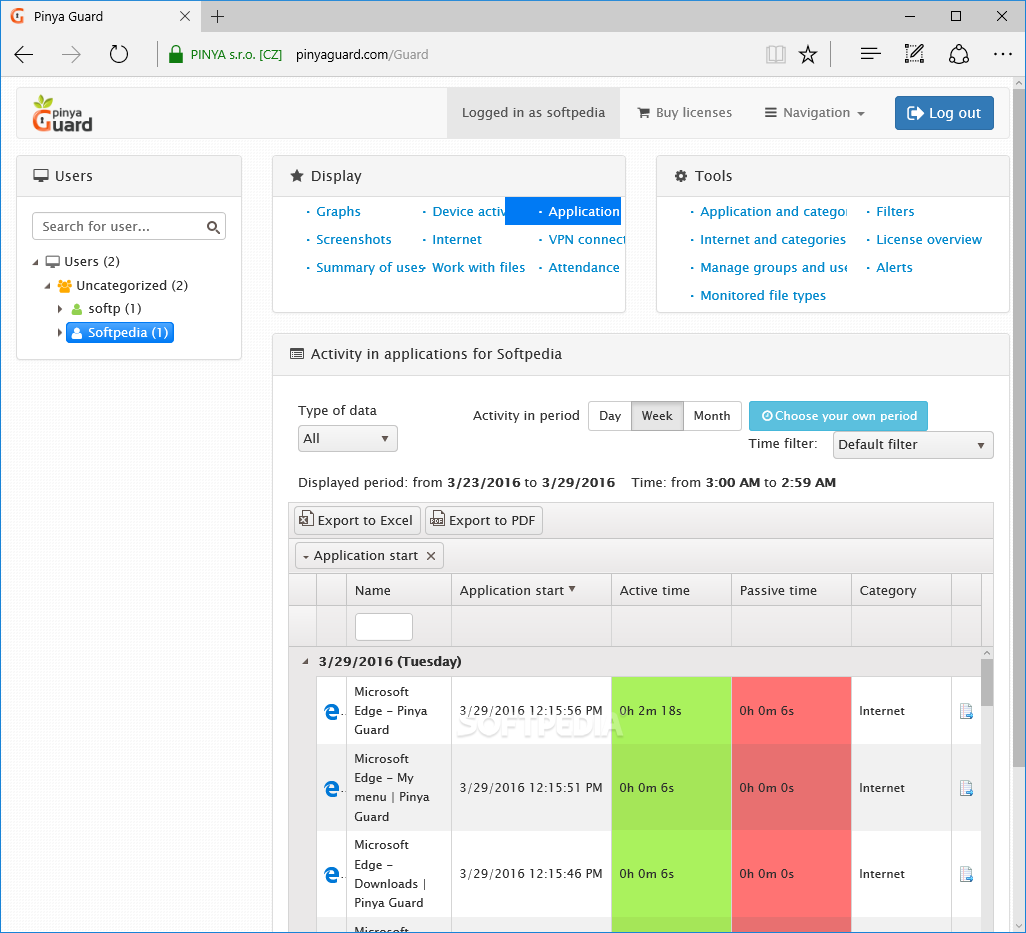The image size is (1026, 933).
Task: Click the Search for user field
Action: [129, 226]
